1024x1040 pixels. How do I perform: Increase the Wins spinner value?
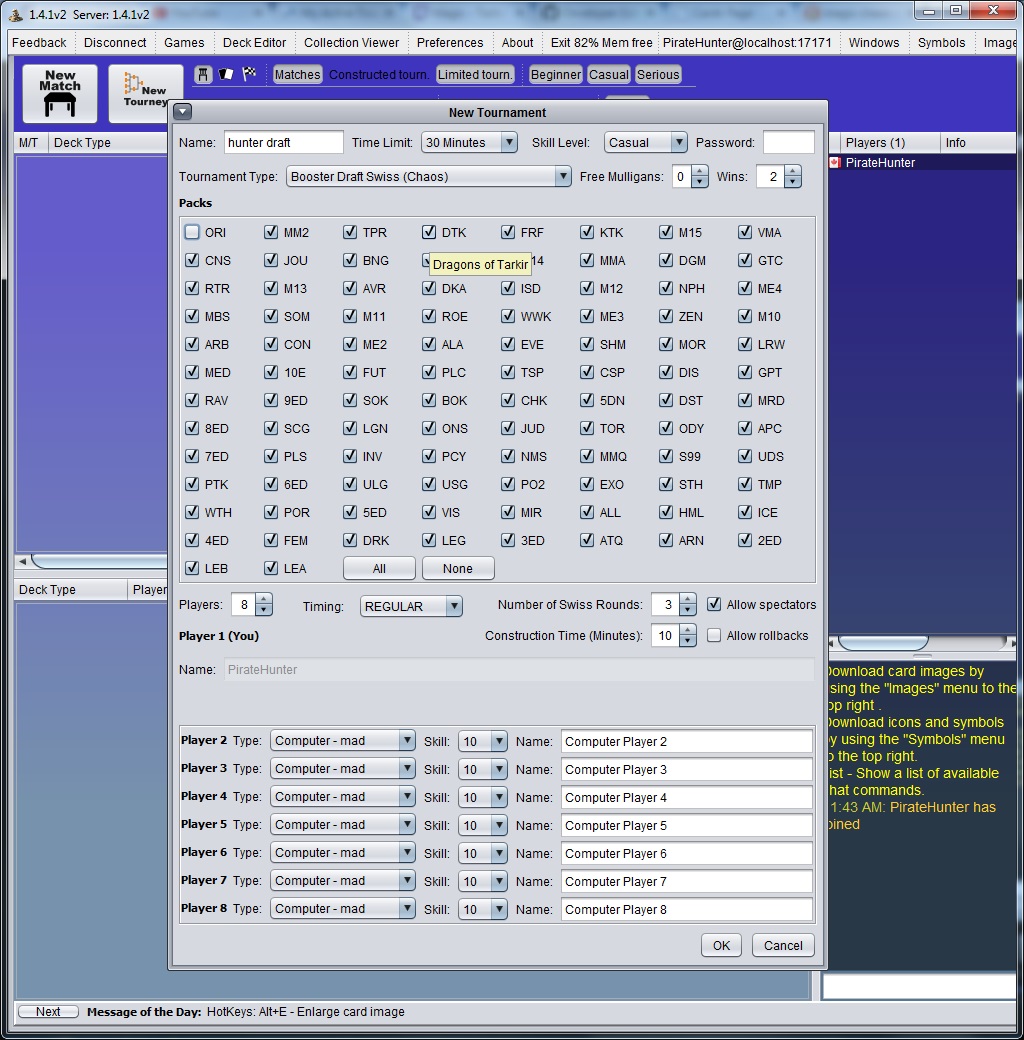click(x=793, y=171)
